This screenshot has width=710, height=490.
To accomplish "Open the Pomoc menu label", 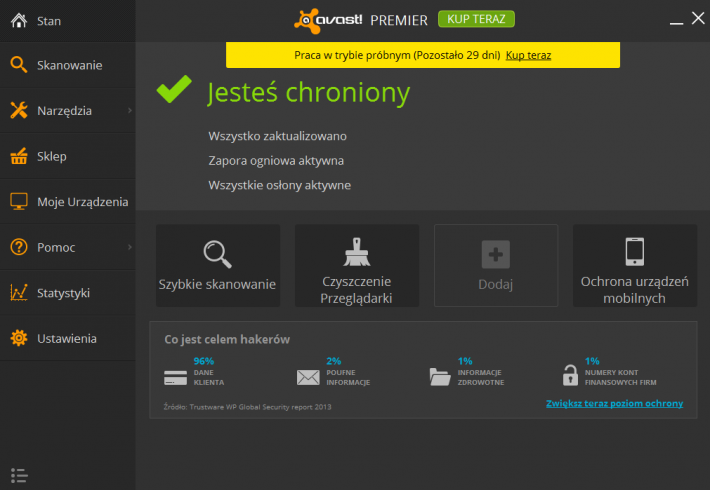I will coord(56,247).
